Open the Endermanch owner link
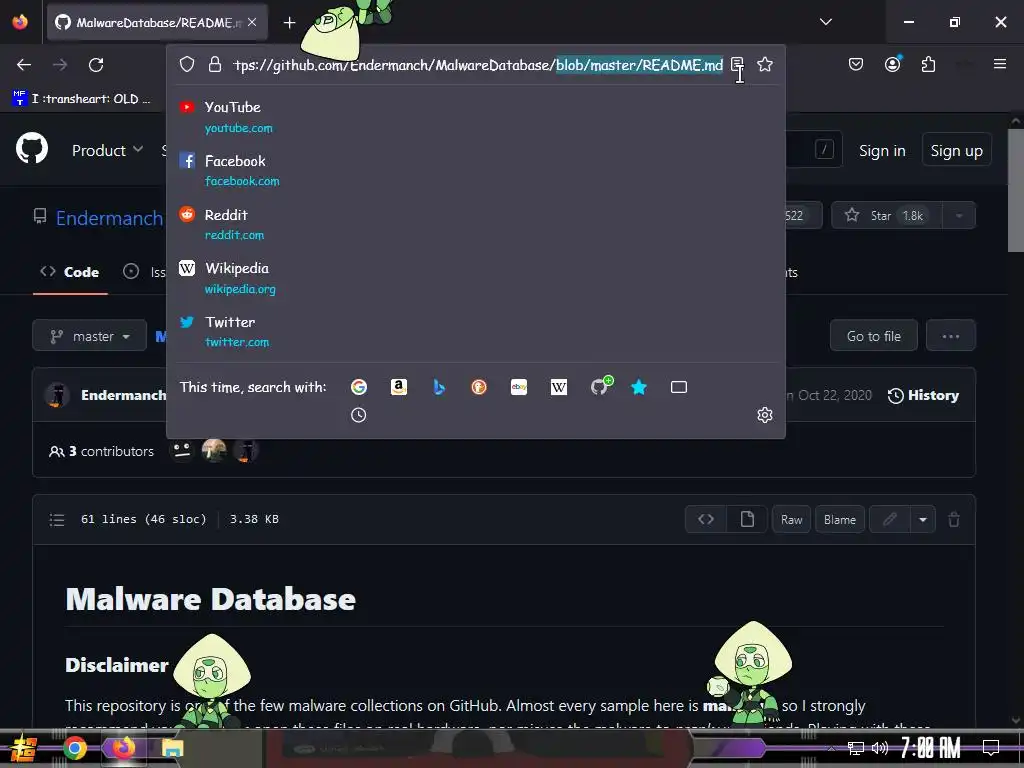The image size is (1024, 768). pyautogui.click(x=109, y=217)
